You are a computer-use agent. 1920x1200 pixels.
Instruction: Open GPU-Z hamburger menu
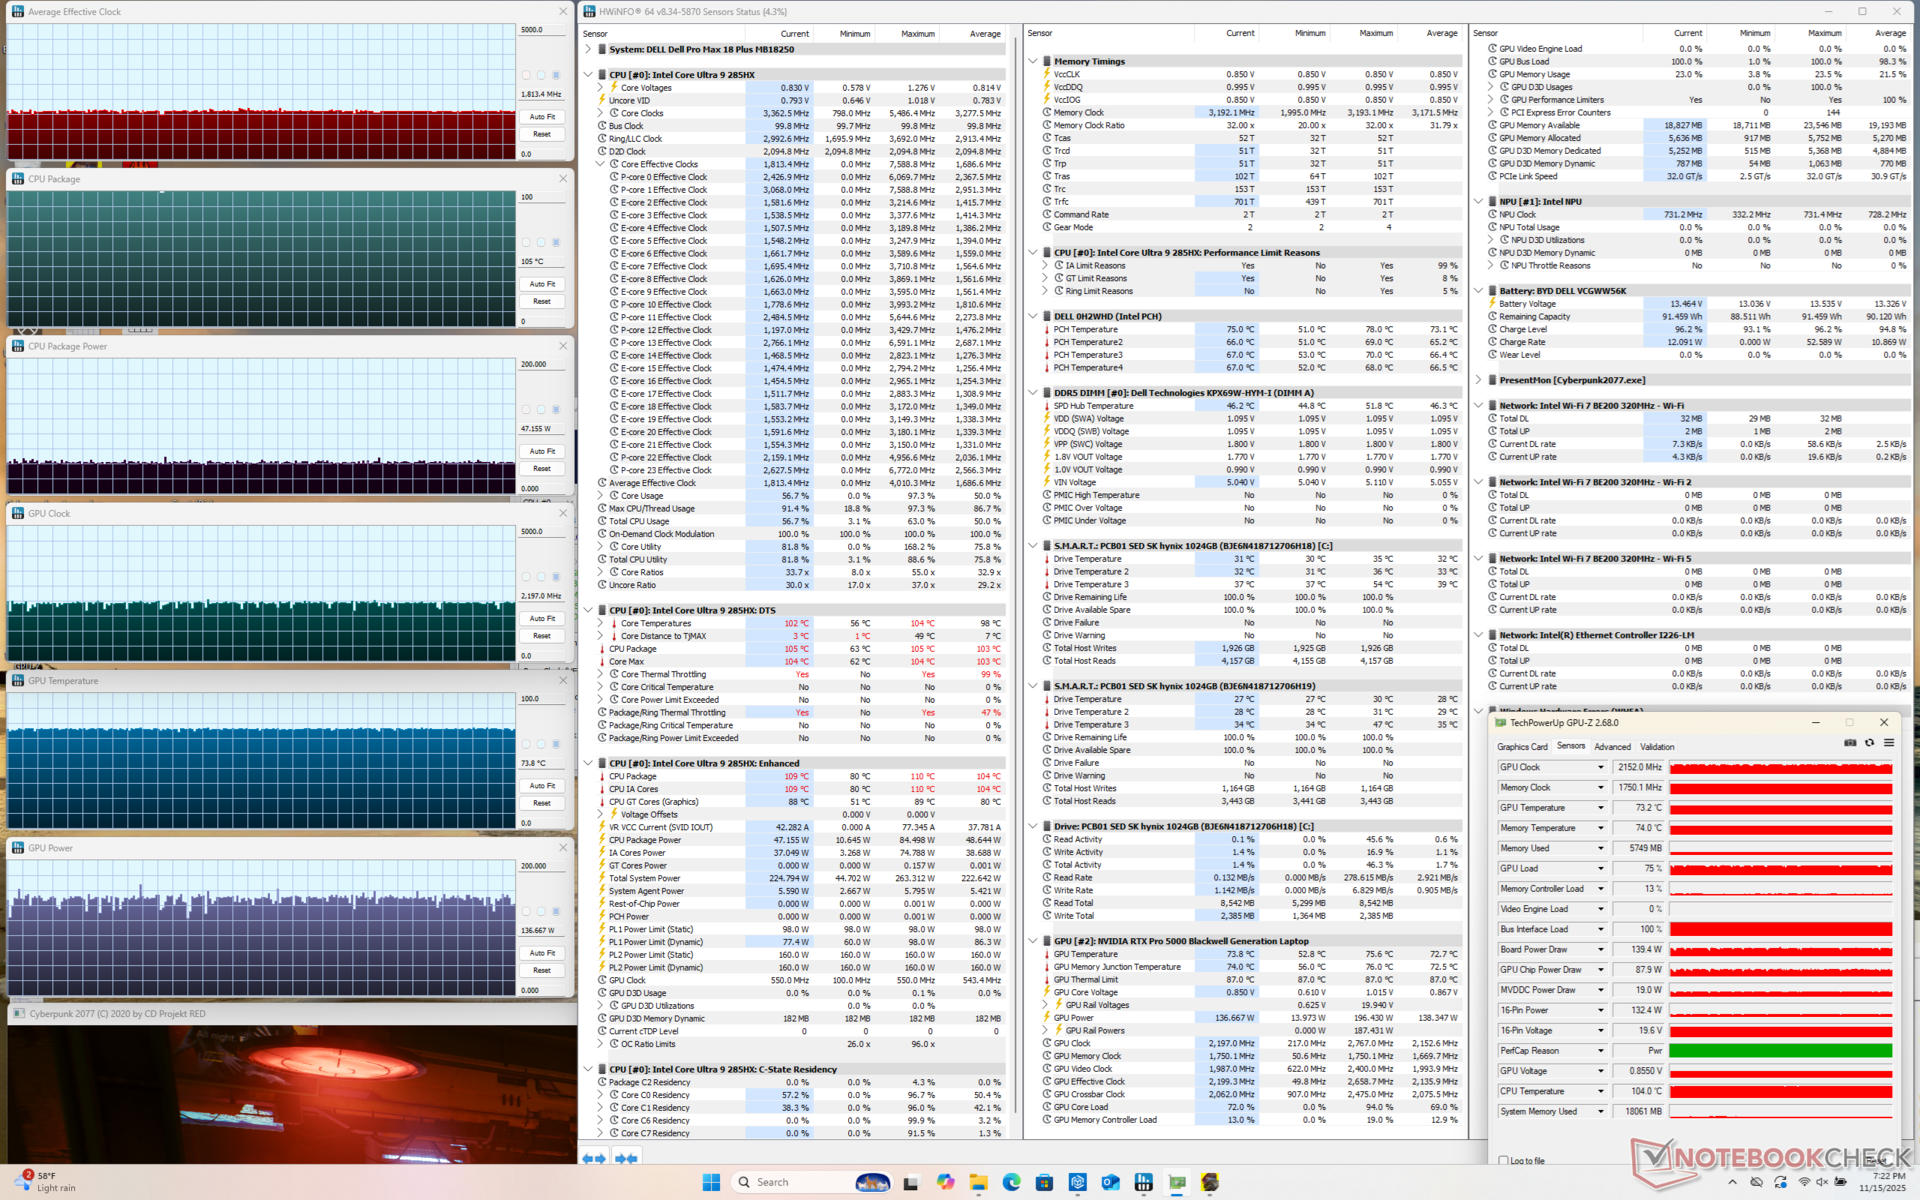1888,743
